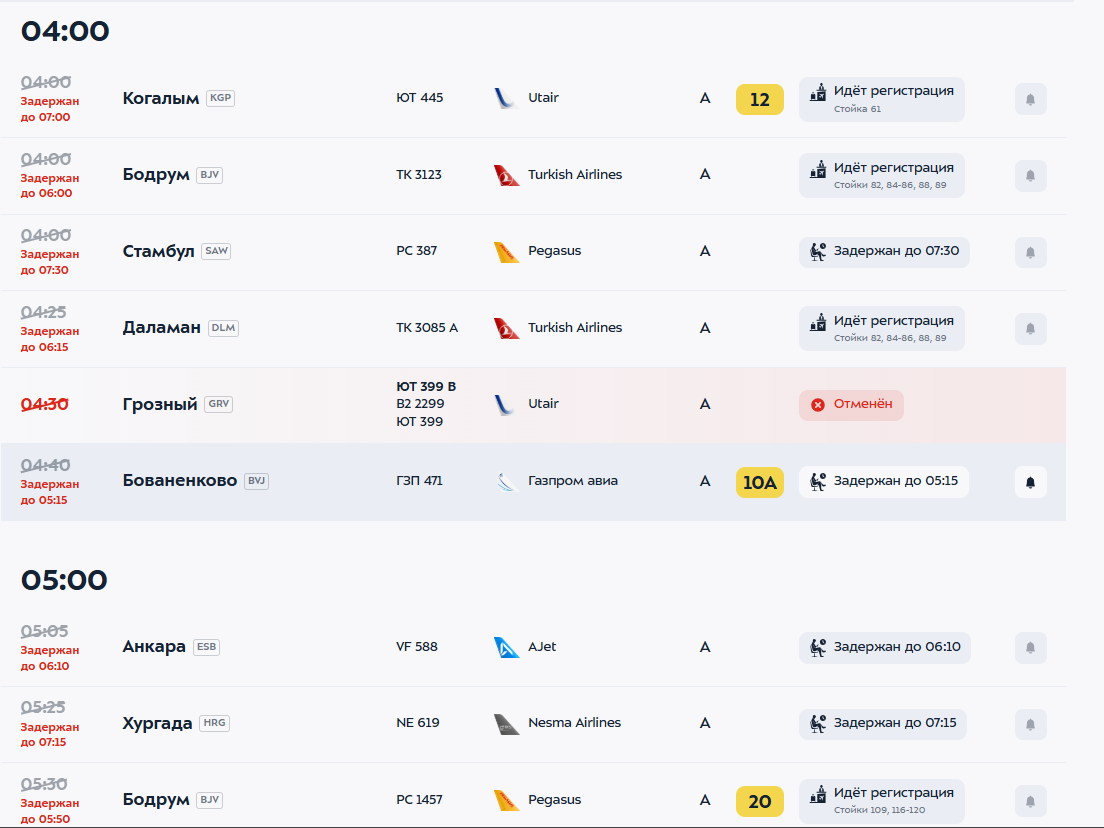The width and height of the screenshot is (1104, 828).
Task: Click 'Задержан до 05:15' status badge
Action: [883, 482]
